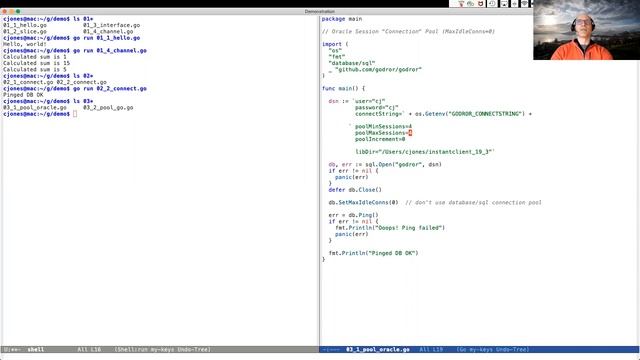Click the 'go run 02_2_connect.go' command line
640x360 pixels.
pyautogui.click(x=110, y=89)
